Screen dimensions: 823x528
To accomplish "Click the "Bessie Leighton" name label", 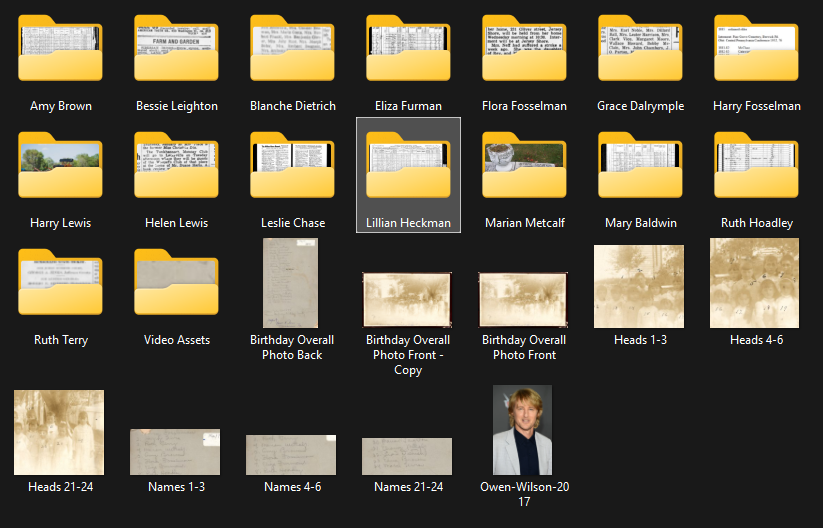I will click(x=177, y=106).
